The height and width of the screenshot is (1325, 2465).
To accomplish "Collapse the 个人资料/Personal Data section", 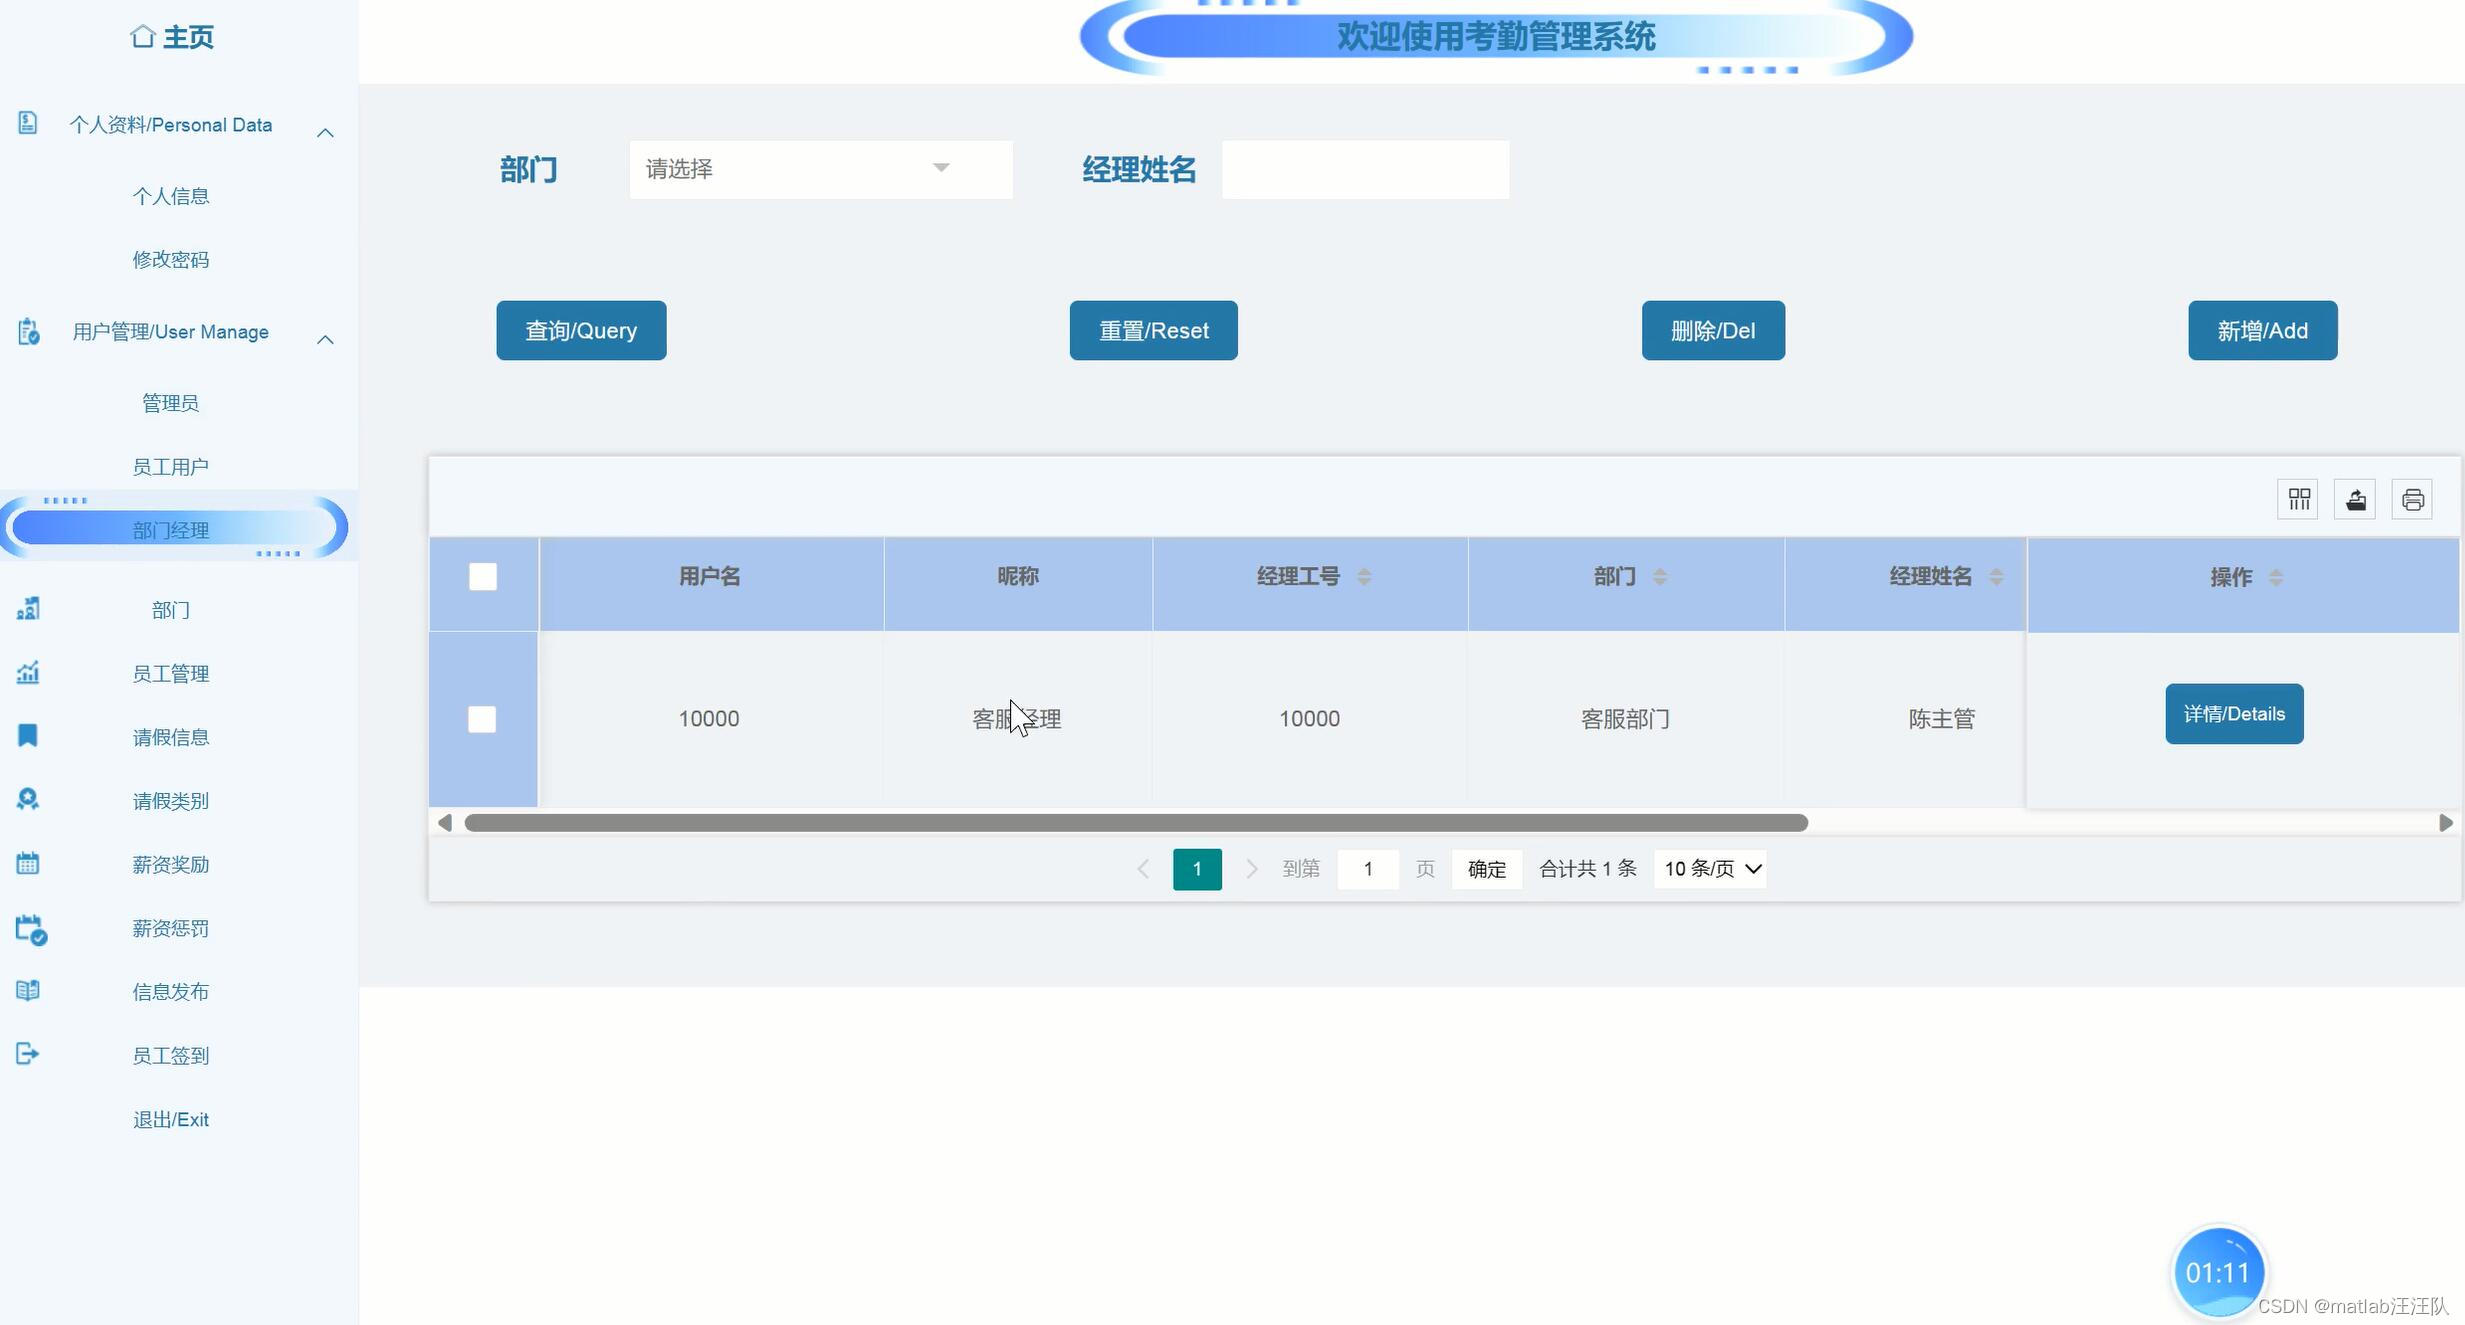I will click(325, 133).
